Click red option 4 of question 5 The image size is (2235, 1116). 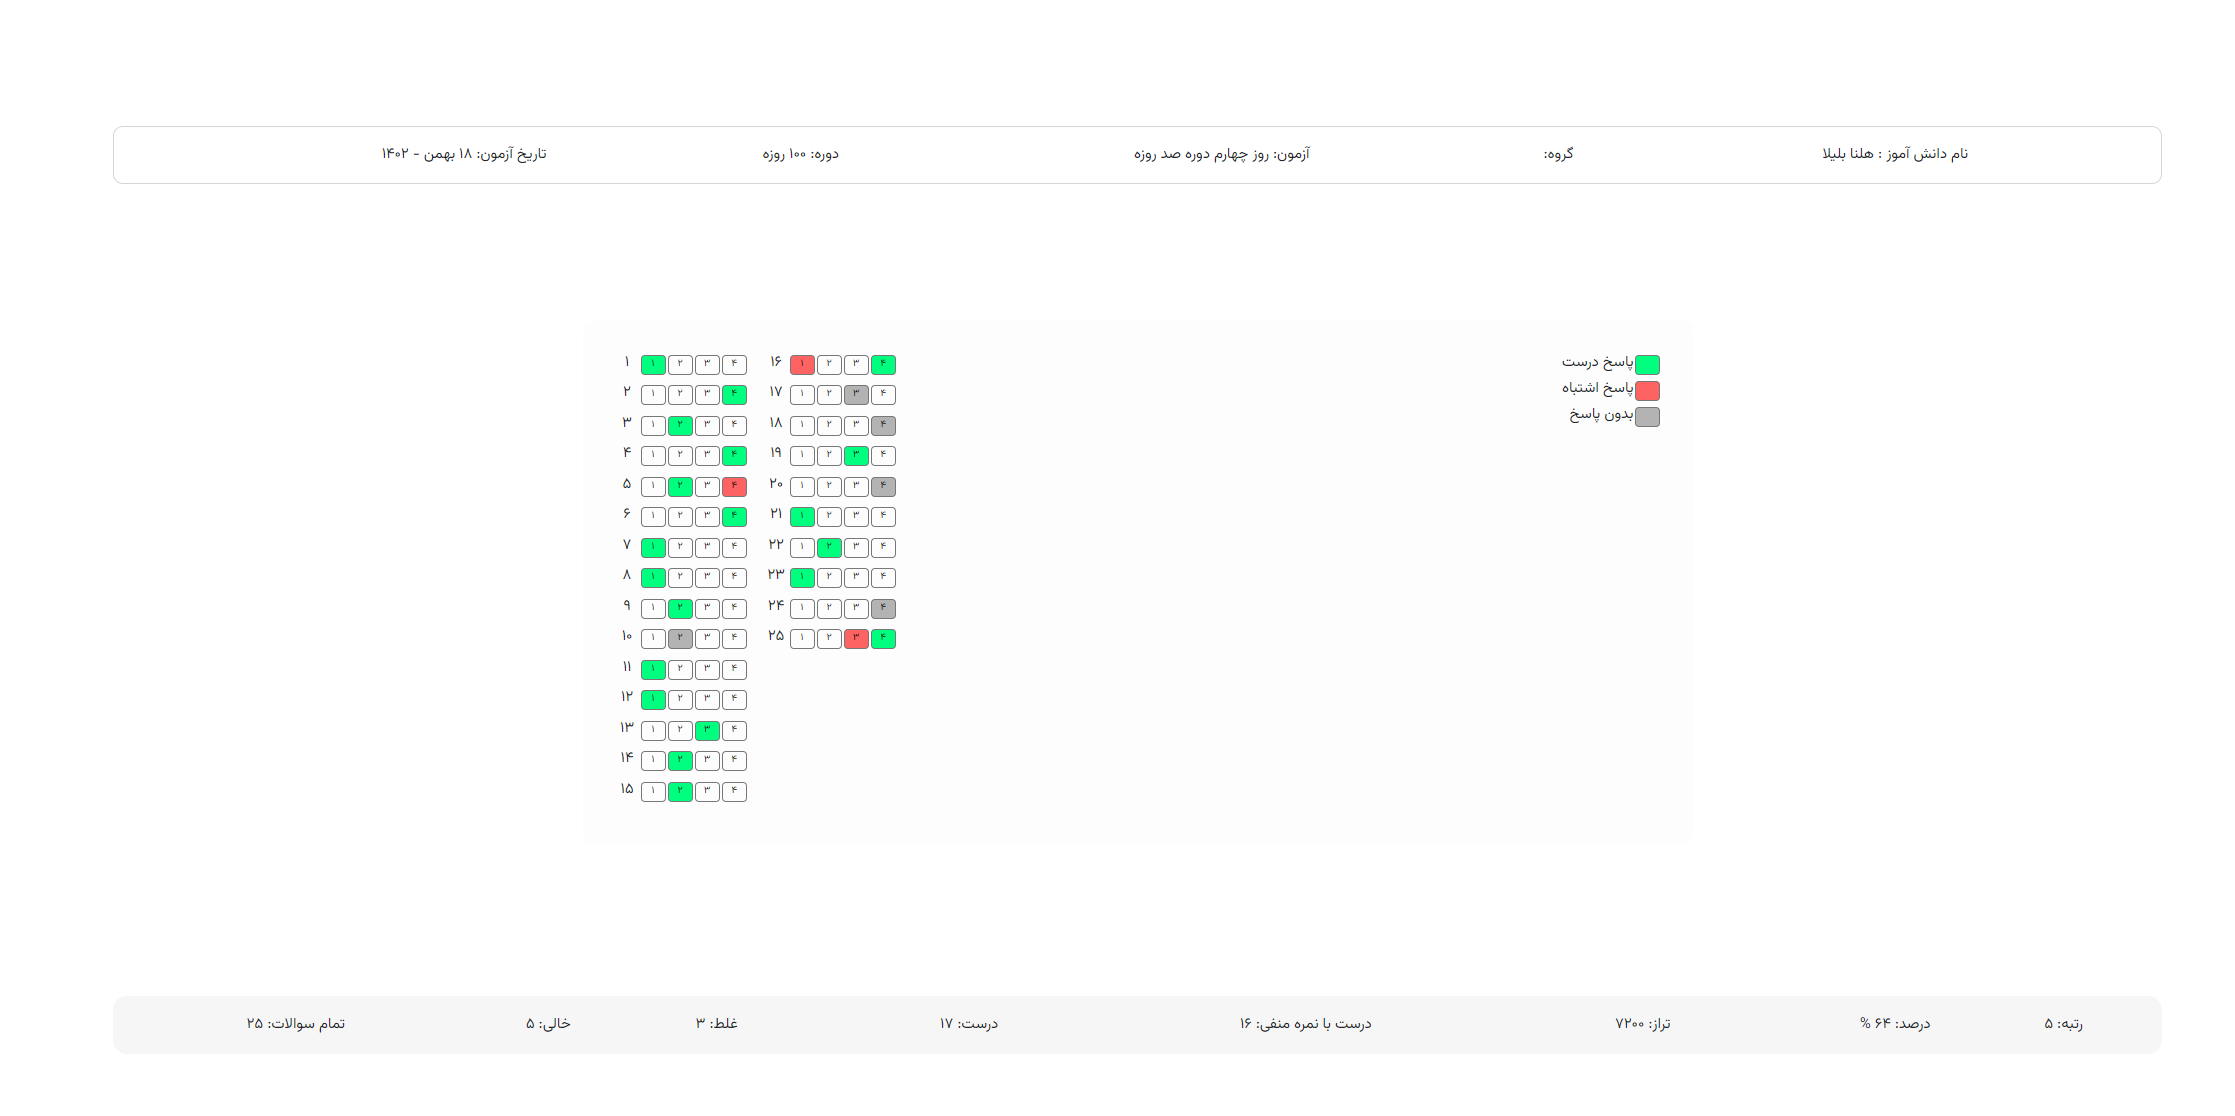click(734, 486)
